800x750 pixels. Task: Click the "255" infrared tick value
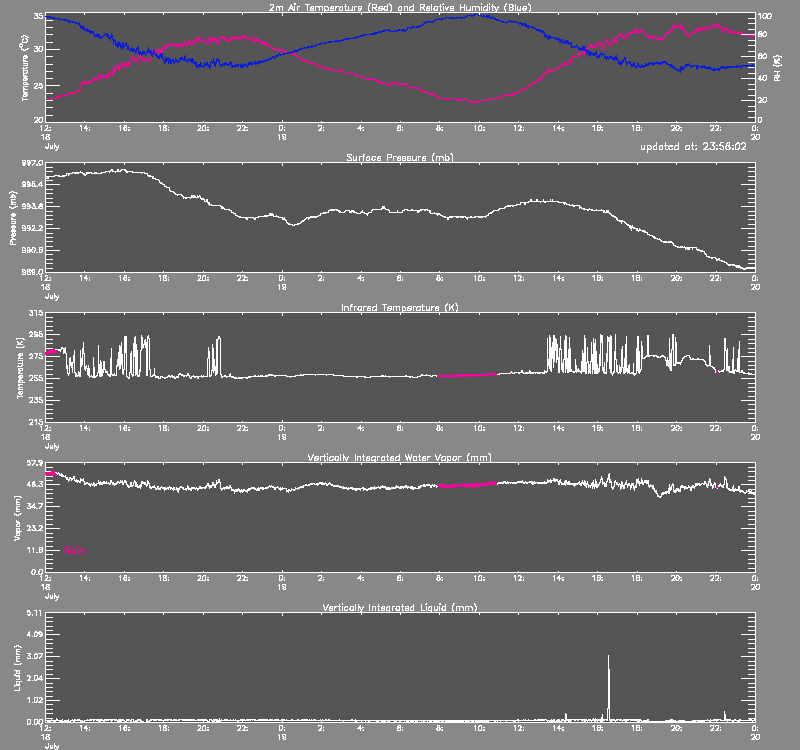point(36,378)
